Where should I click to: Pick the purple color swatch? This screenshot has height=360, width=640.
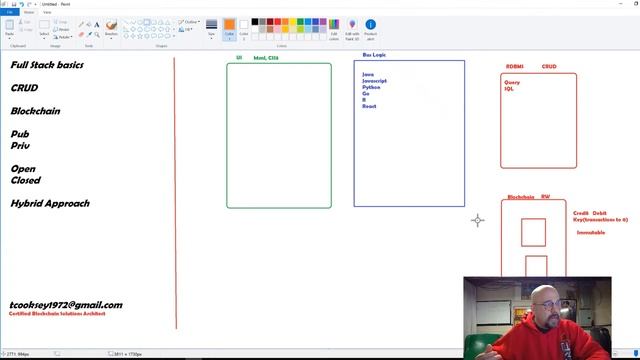(x=323, y=22)
